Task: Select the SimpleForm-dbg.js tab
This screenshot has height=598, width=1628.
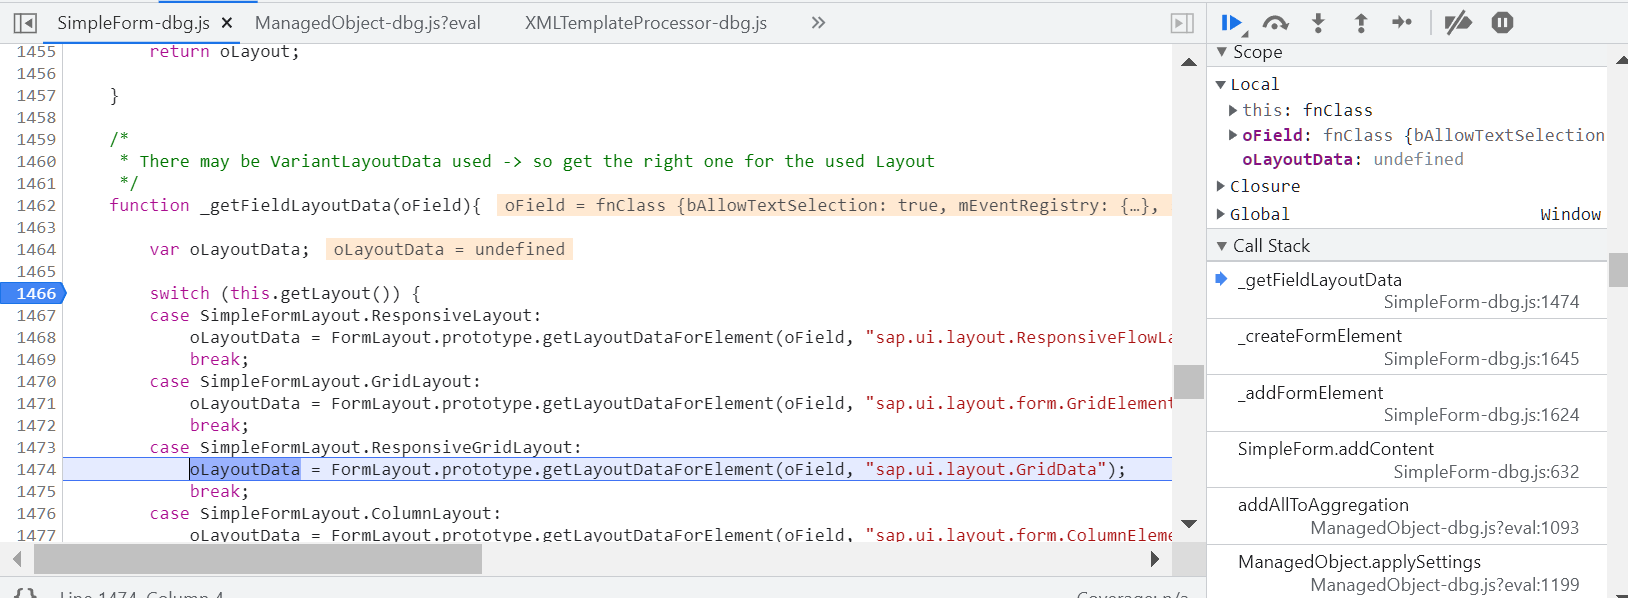Action: click(133, 23)
